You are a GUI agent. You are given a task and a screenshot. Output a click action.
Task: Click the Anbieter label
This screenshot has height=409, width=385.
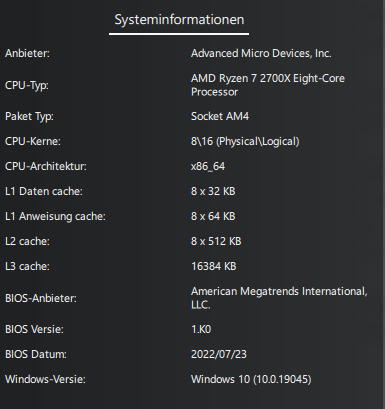[x=27, y=53]
